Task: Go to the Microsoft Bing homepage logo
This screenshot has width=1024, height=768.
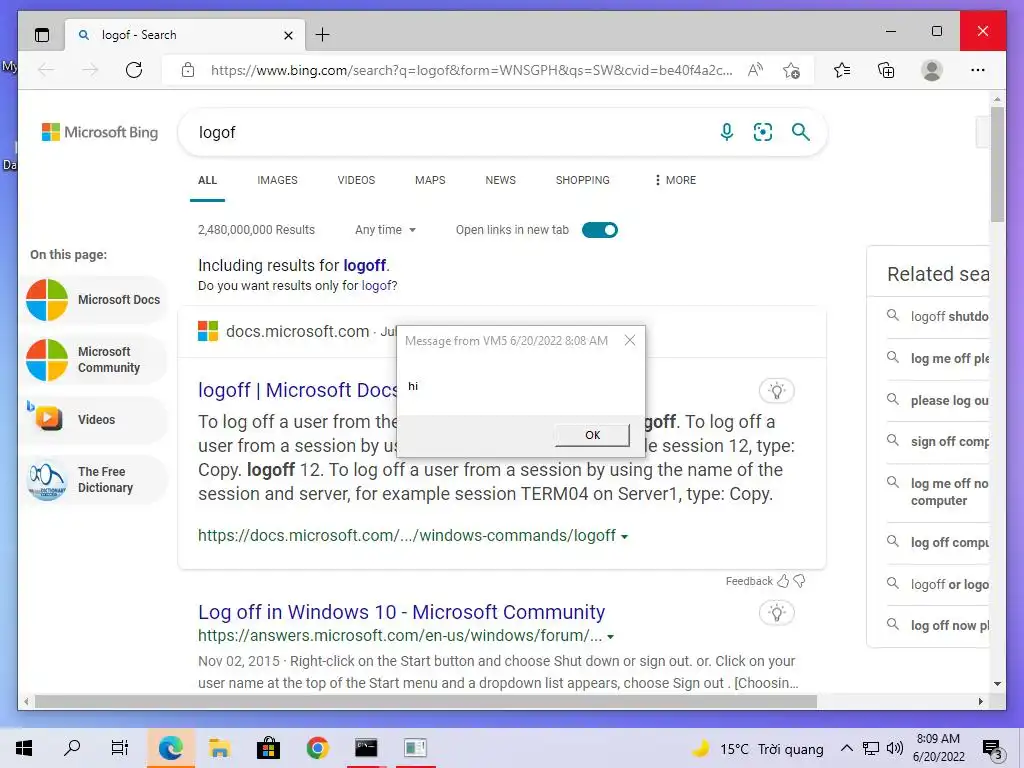Action: point(100,132)
